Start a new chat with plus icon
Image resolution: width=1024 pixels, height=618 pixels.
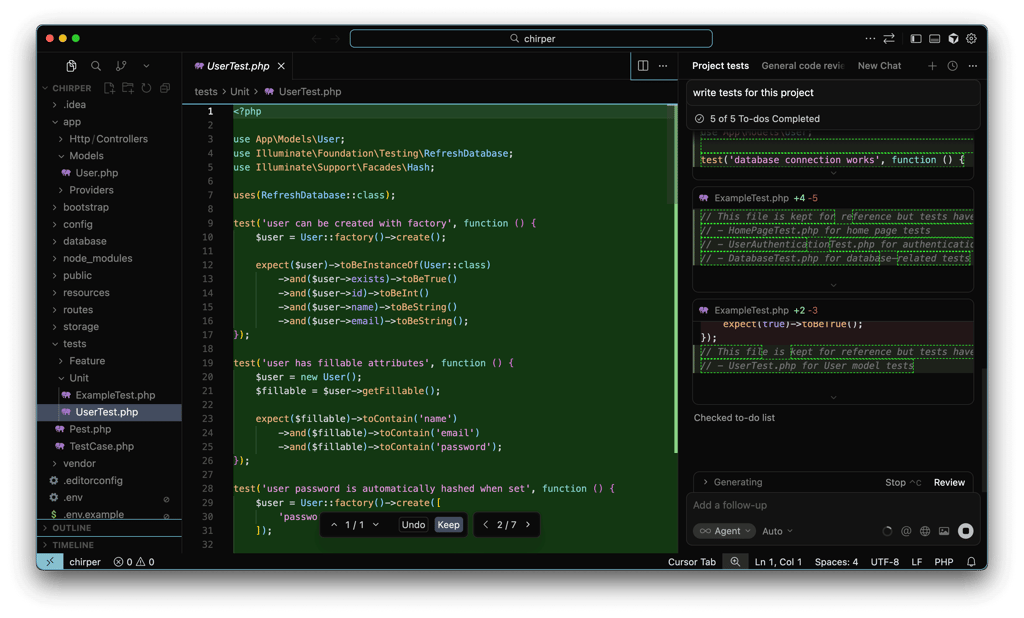coord(932,66)
